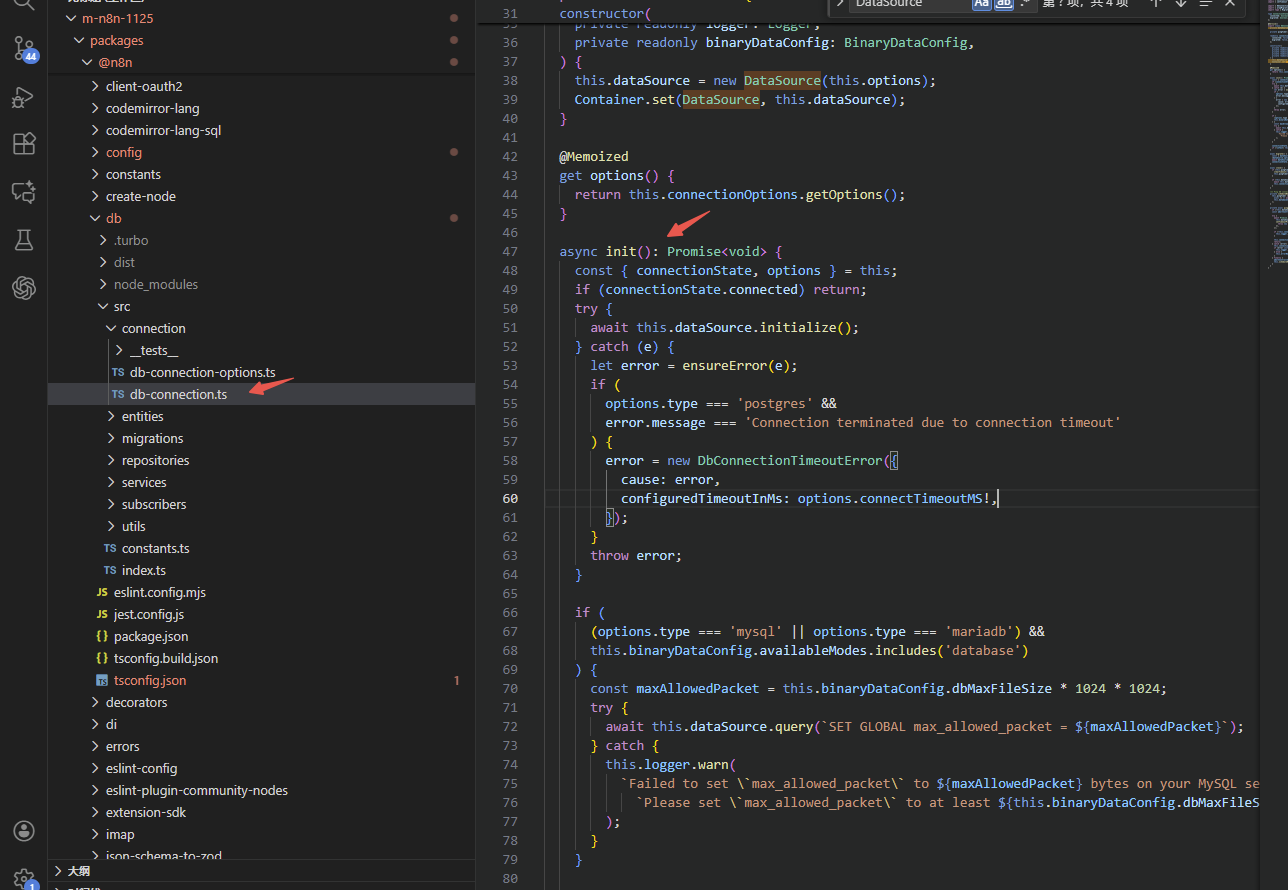
Task: Click line number 47 in gutter
Action: 510,251
